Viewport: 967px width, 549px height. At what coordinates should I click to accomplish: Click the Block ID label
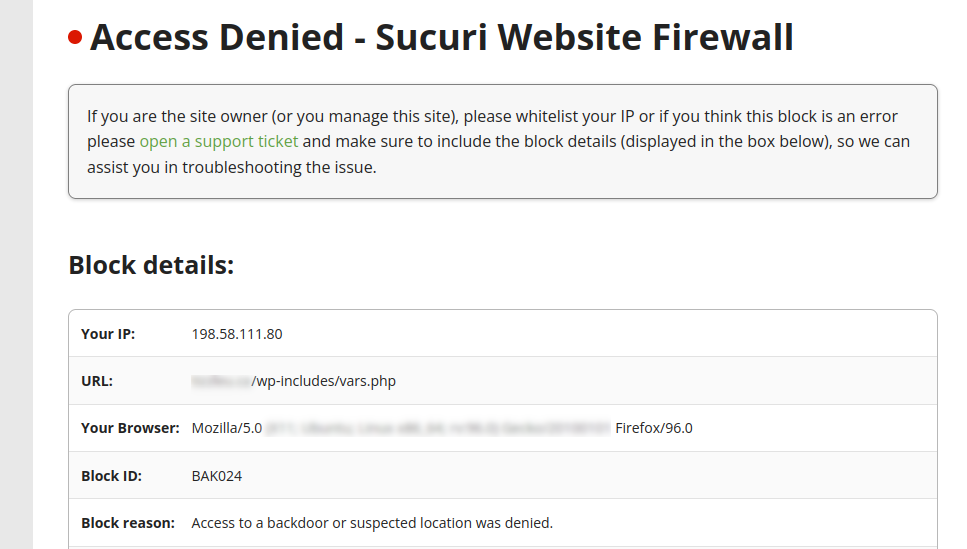pos(111,476)
